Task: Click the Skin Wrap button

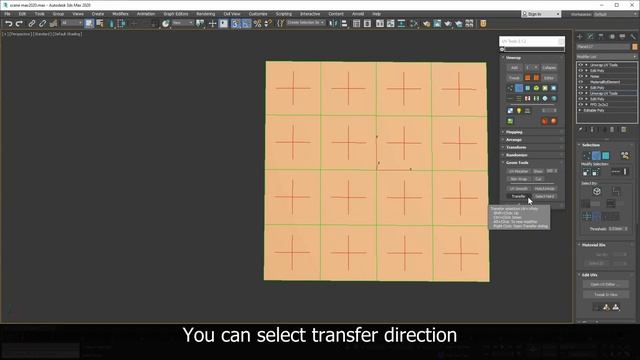Action: tap(519, 179)
